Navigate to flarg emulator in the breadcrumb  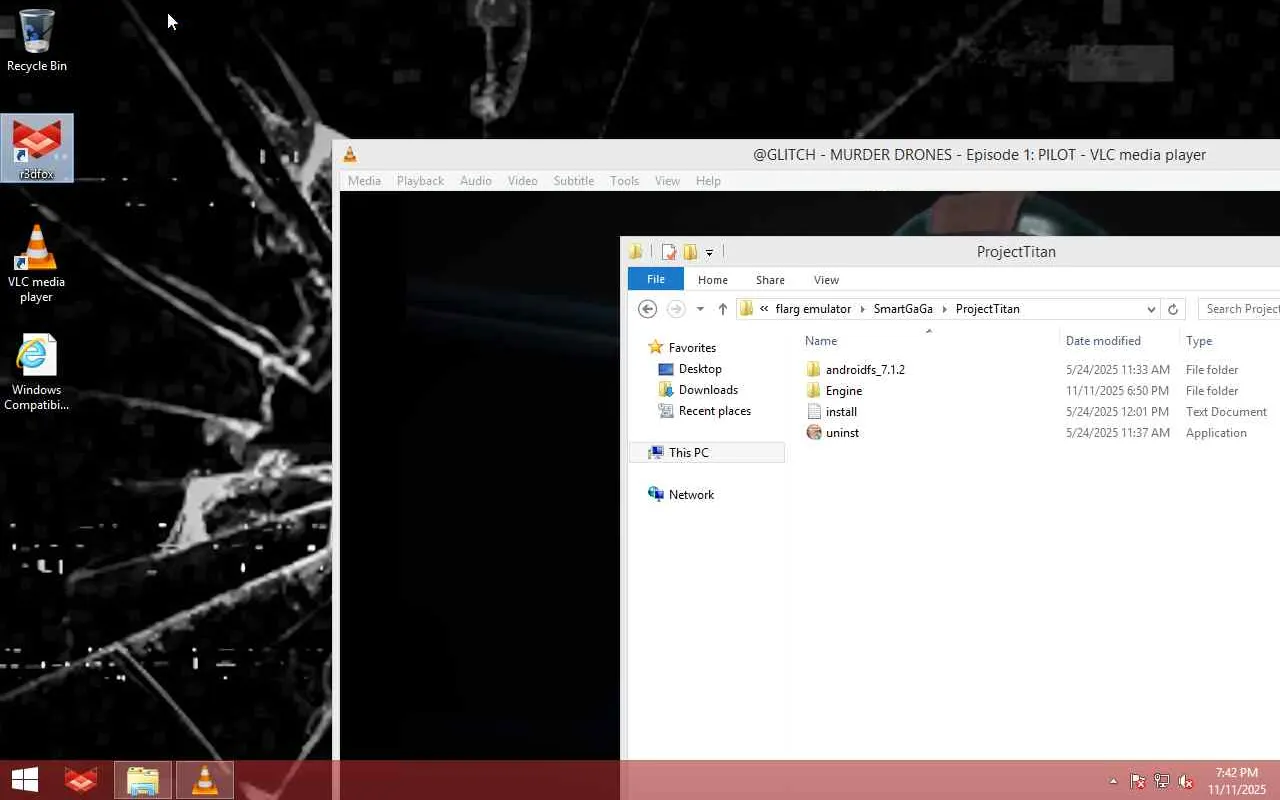[x=813, y=309]
